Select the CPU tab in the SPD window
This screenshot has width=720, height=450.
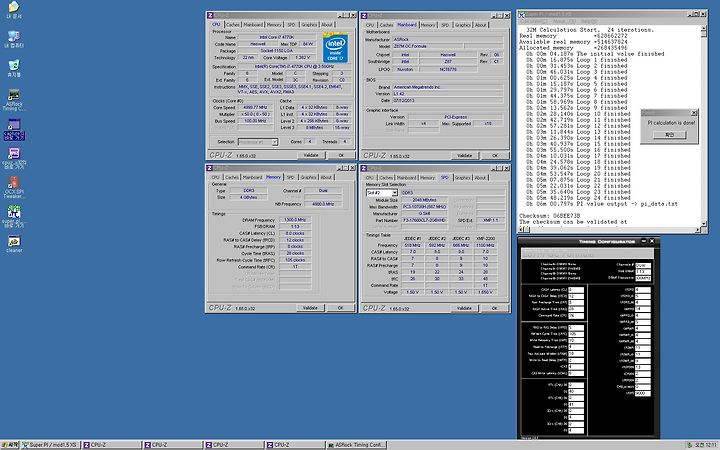[x=370, y=178]
